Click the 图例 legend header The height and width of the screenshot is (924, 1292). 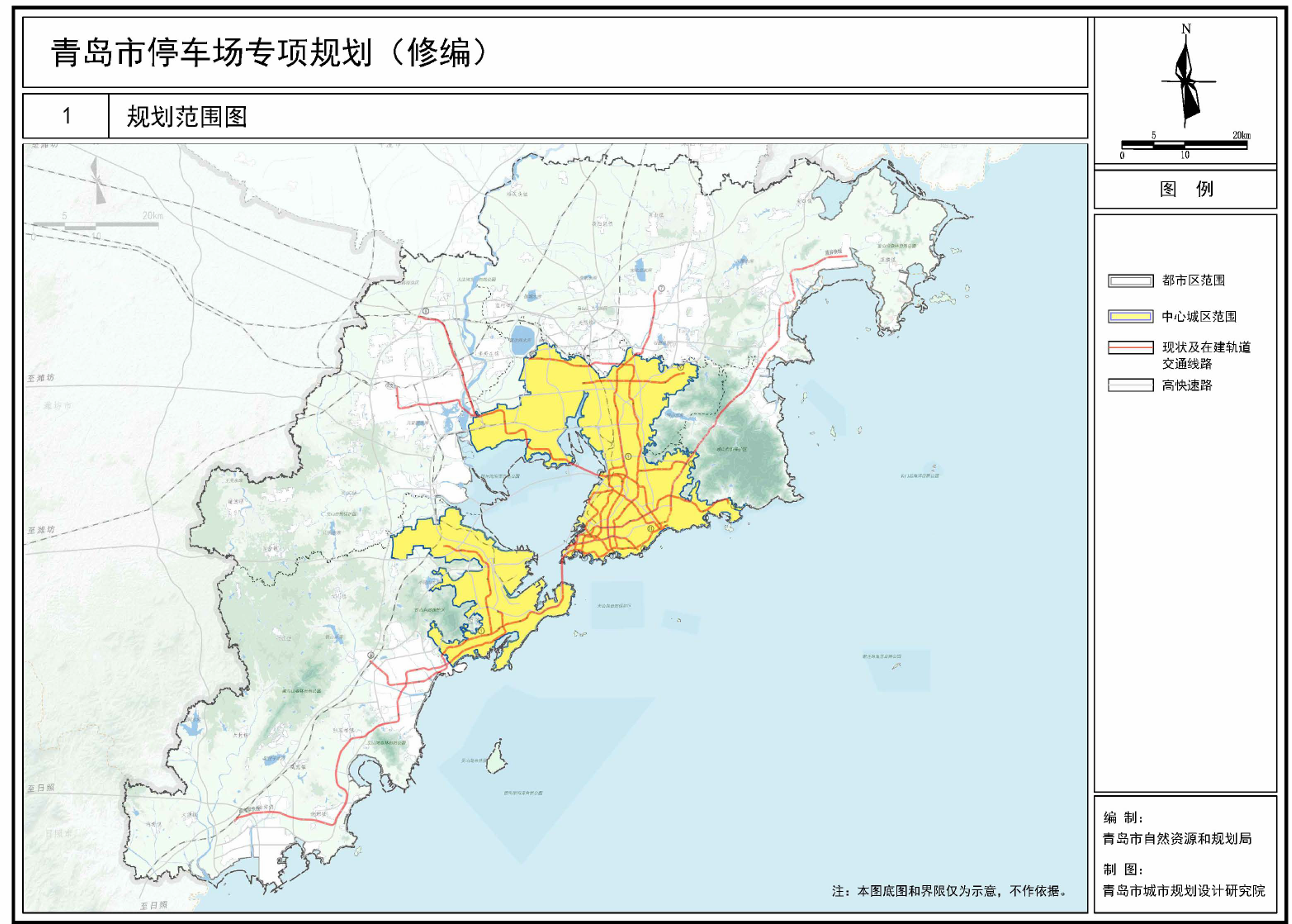click(1185, 189)
